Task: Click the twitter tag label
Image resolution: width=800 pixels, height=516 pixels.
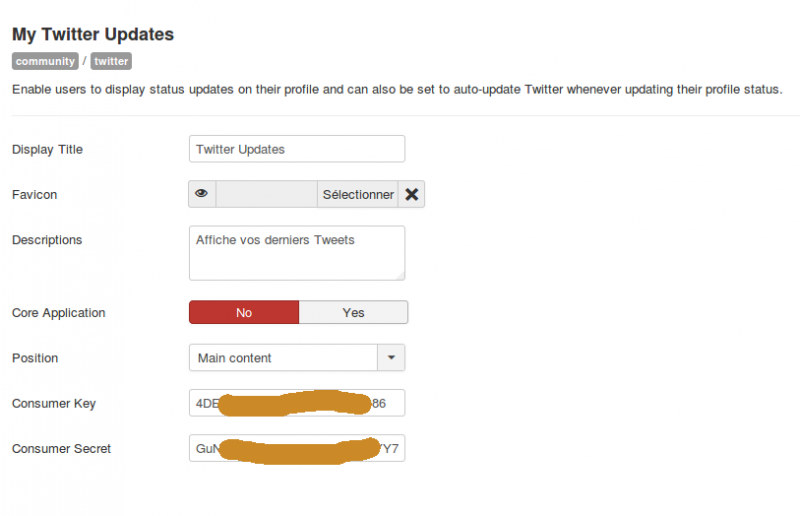Action: pos(111,61)
